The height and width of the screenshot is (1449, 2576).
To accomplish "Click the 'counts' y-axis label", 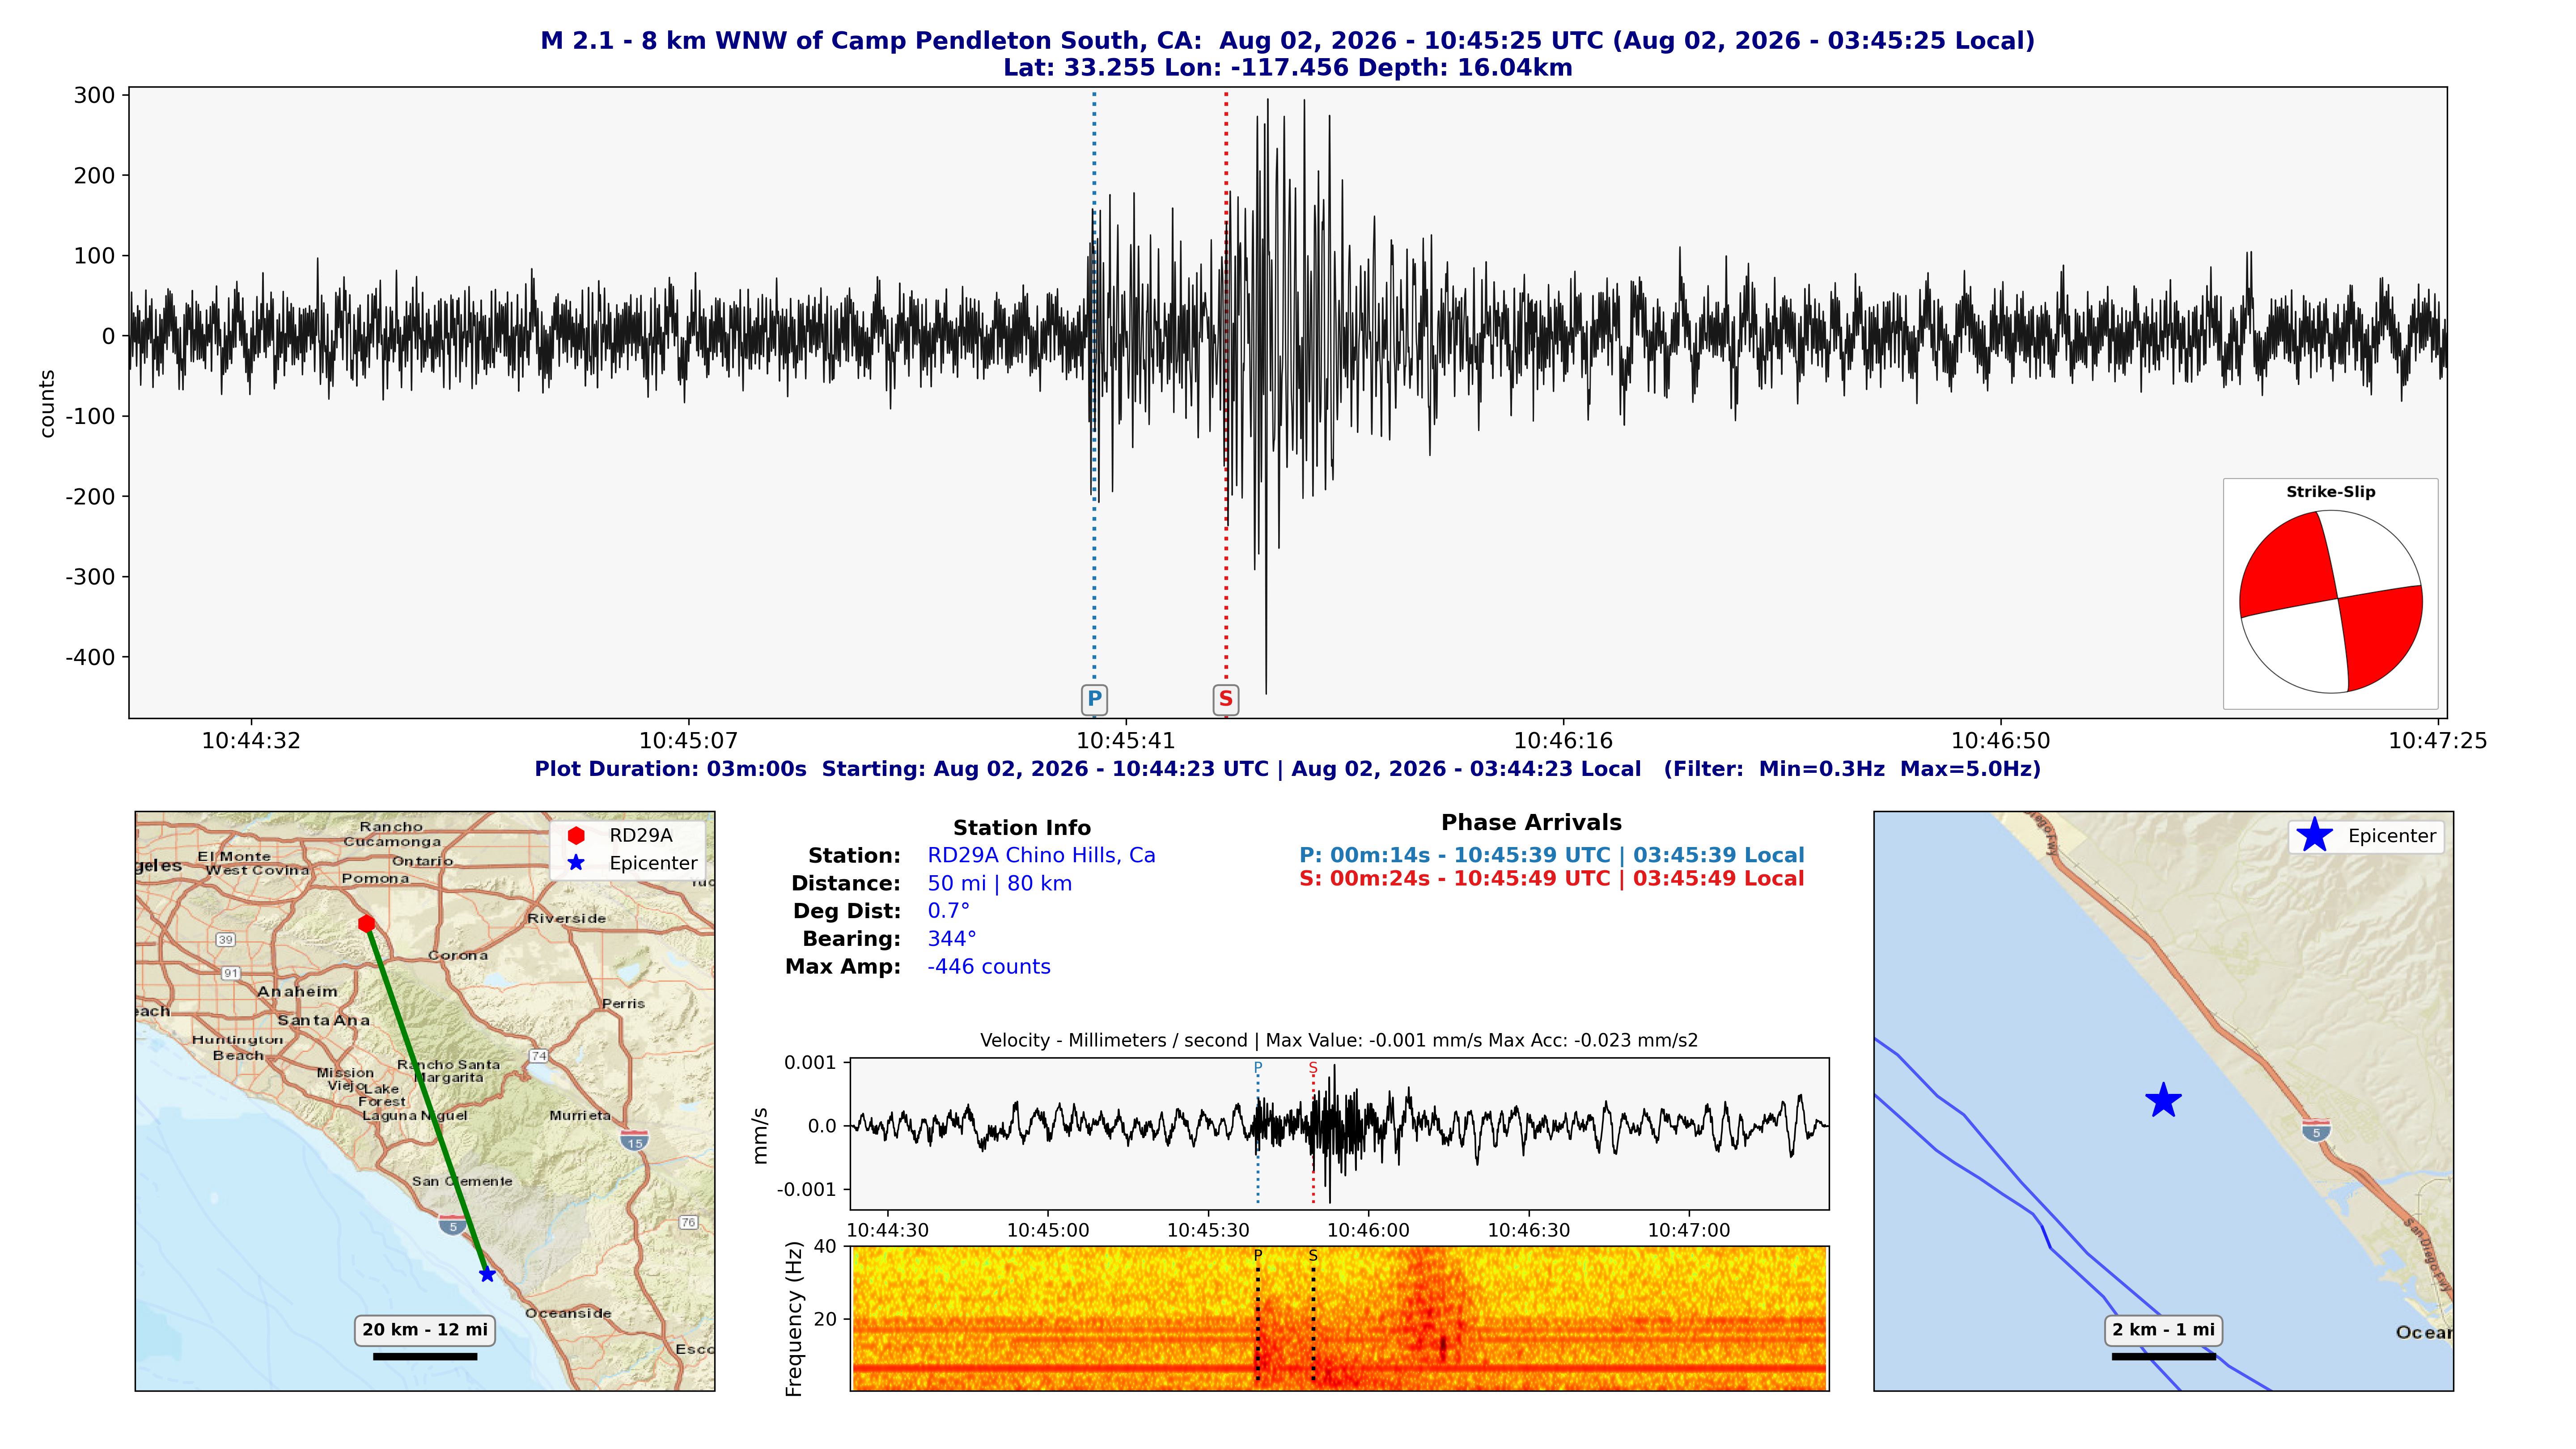I will click(x=47, y=403).
